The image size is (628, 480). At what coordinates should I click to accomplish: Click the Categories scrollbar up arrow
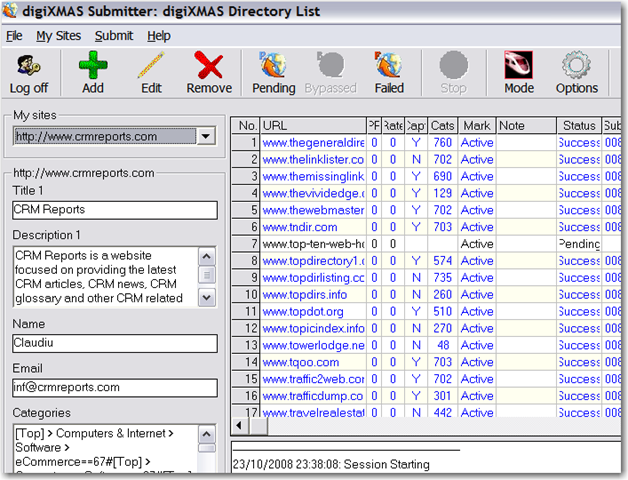pyautogui.click(x=207, y=434)
